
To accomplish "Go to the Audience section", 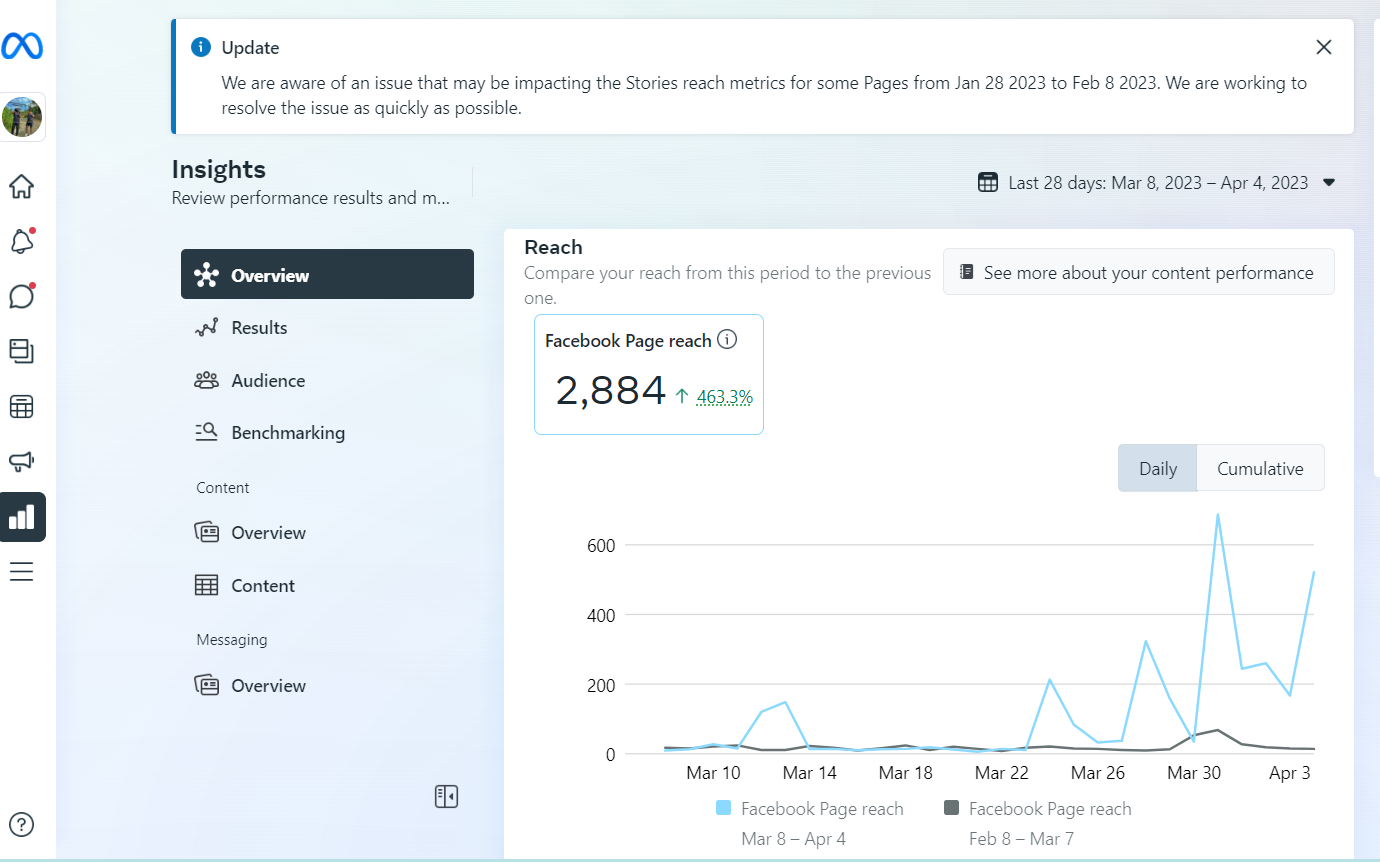I will coord(268,381).
